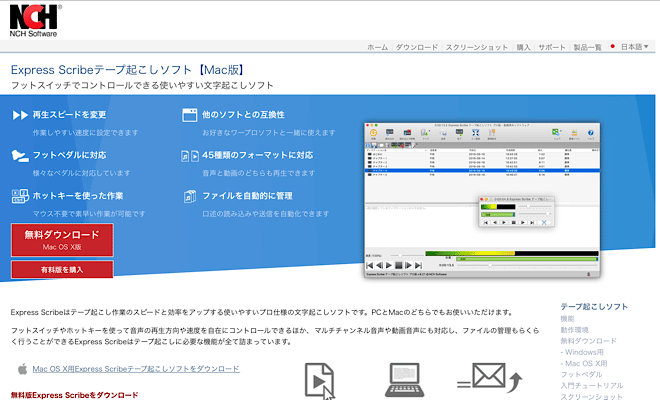The image size is (660, 400).
Task: Click the file management icon beside ファイルを自動的に管理
Action: (x=190, y=196)
